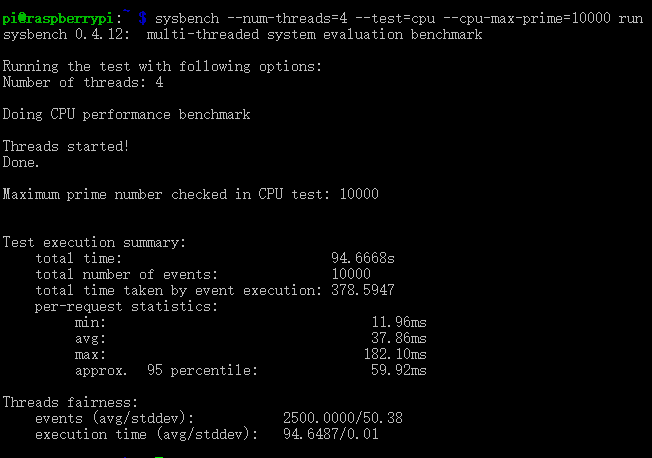Click the green pi@raspberrypi prompt text

[x=58, y=19]
